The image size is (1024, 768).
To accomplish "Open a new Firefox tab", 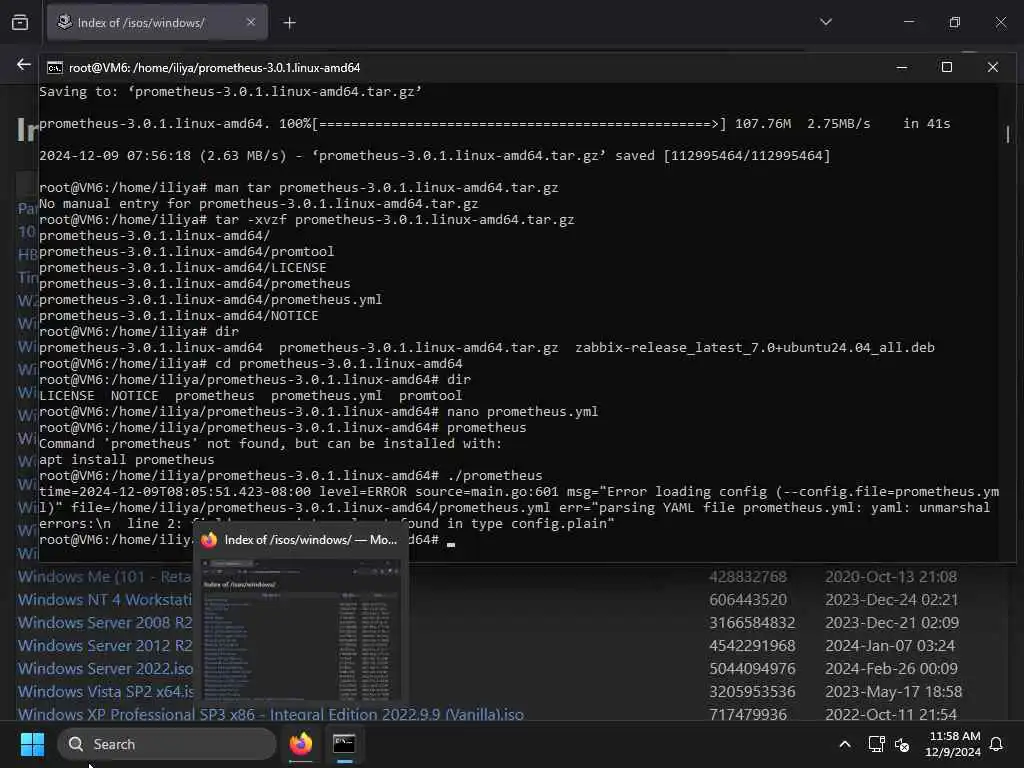I will (x=289, y=23).
